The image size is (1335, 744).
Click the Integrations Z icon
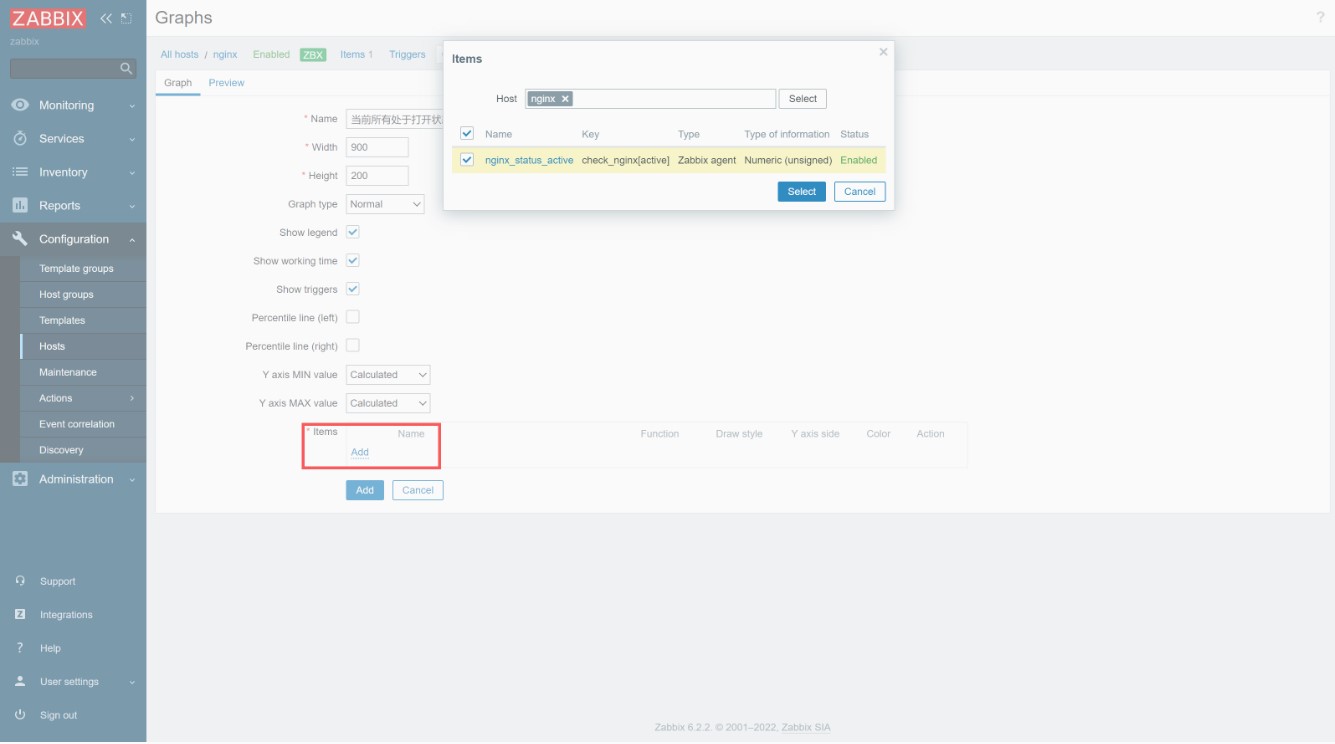tap(20, 614)
